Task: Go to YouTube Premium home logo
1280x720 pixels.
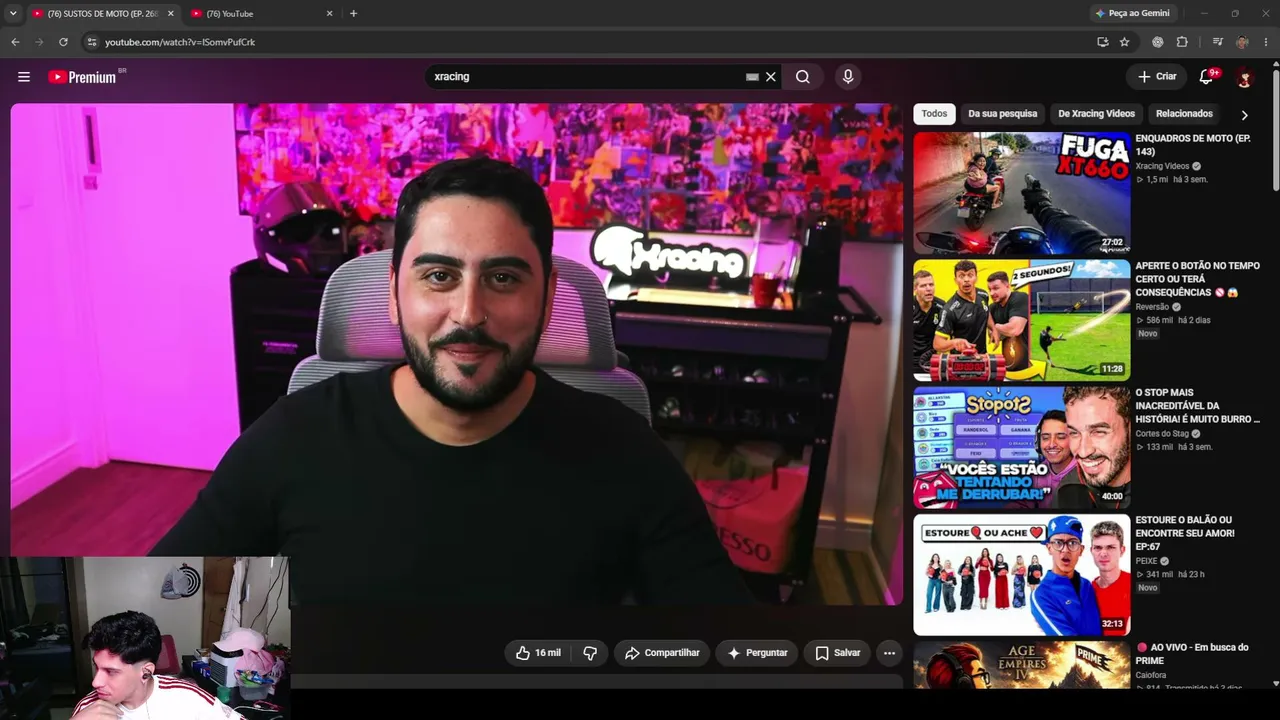Action: pyautogui.click(x=84, y=77)
